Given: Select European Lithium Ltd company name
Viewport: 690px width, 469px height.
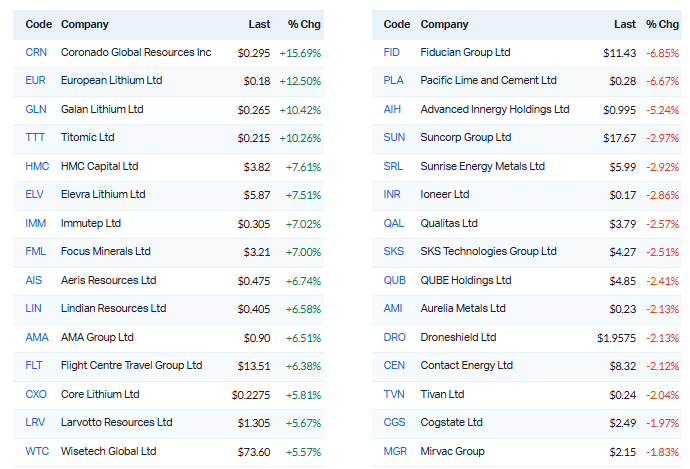Looking at the screenshot, I should (x=112, y=81).
